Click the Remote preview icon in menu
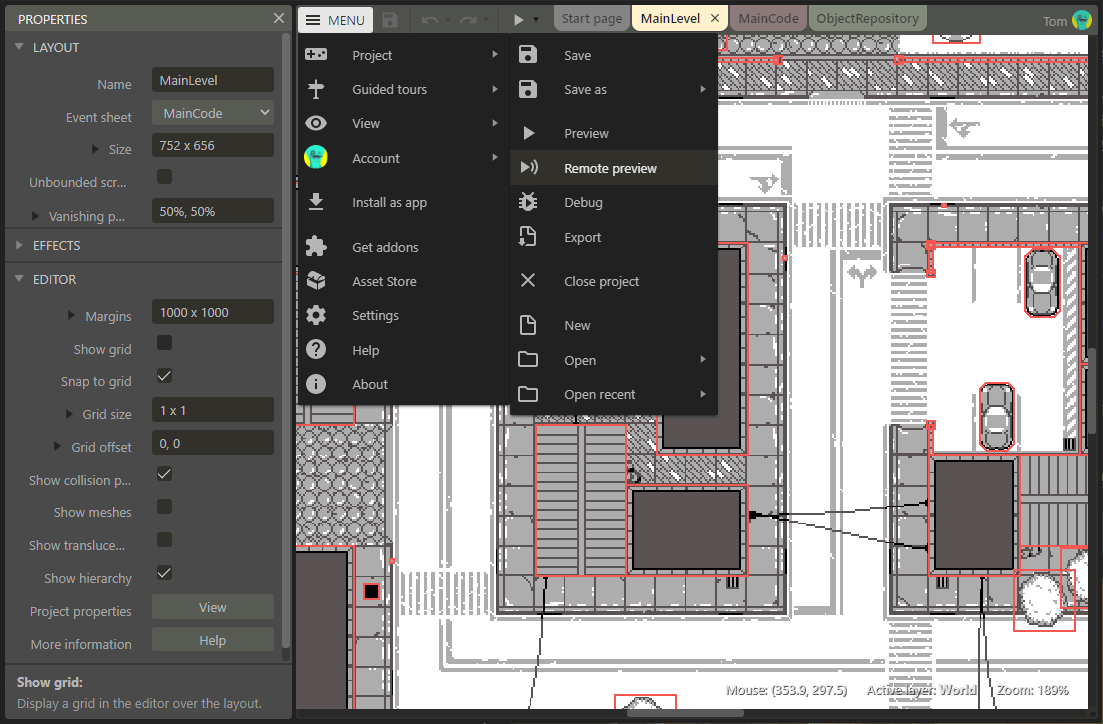The width and height of the screenshot is (1103, 724). click(x=528, y=168)
